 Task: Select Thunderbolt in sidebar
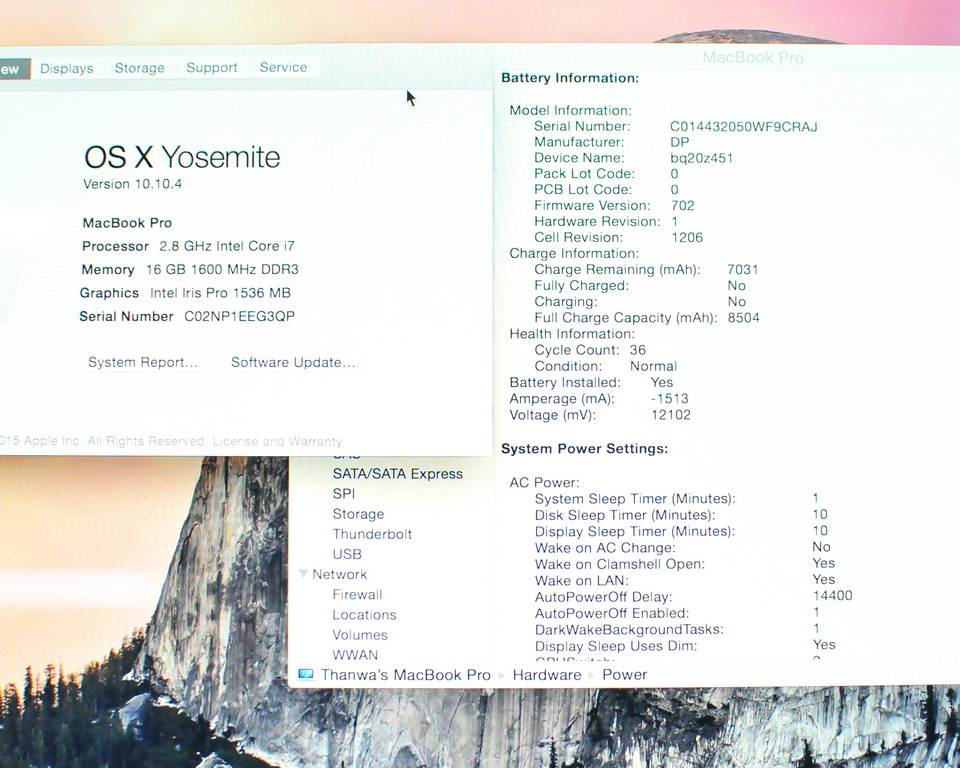372,534
